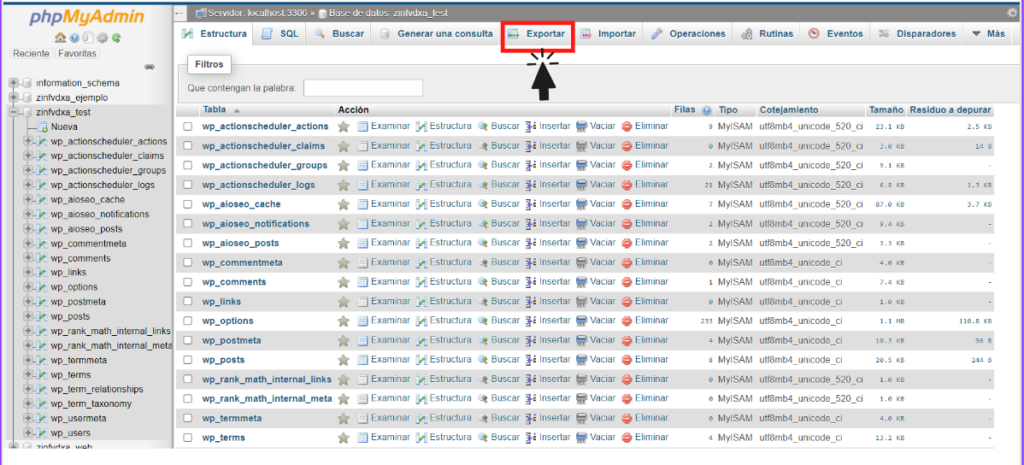Expand the information_schema database node
Screen dimensions: 1024x465
point(13,83)
